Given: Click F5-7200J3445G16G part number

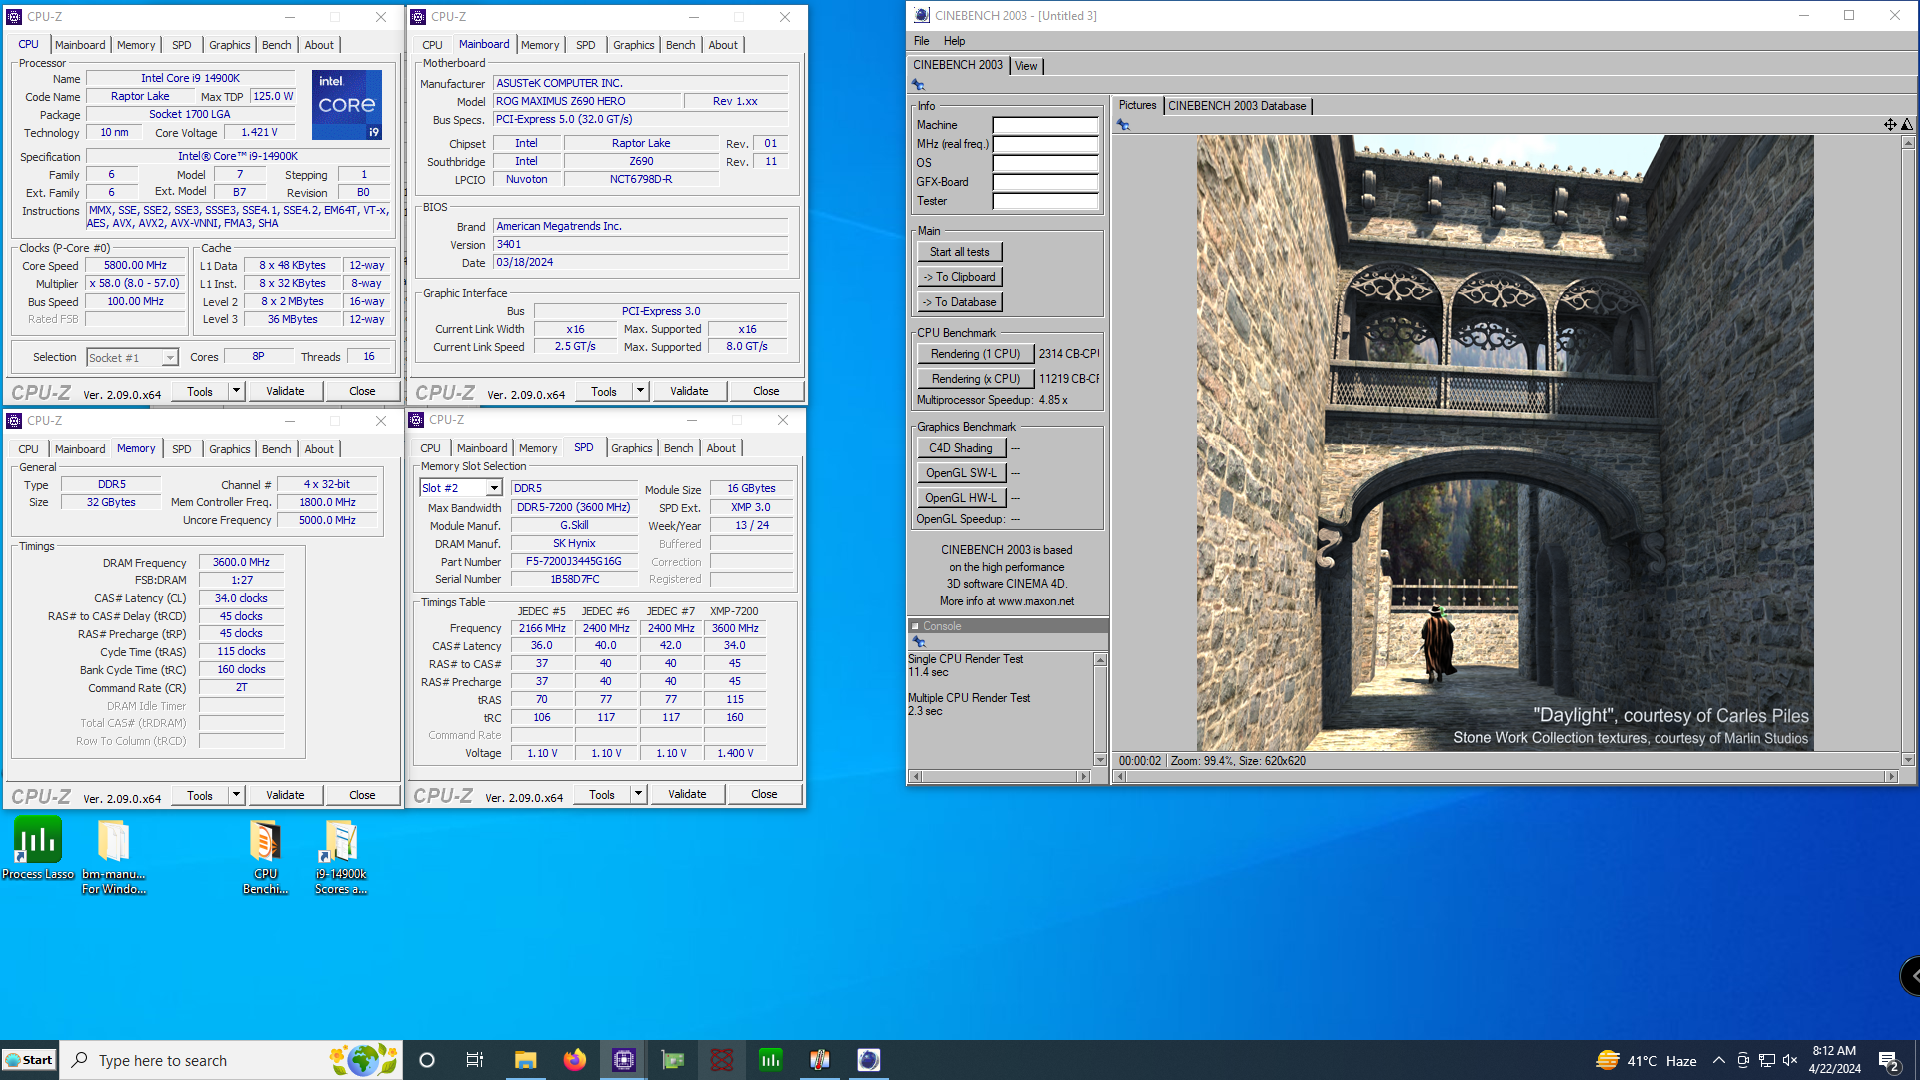Looking at the screenshot, I should (x=574, y=562).
